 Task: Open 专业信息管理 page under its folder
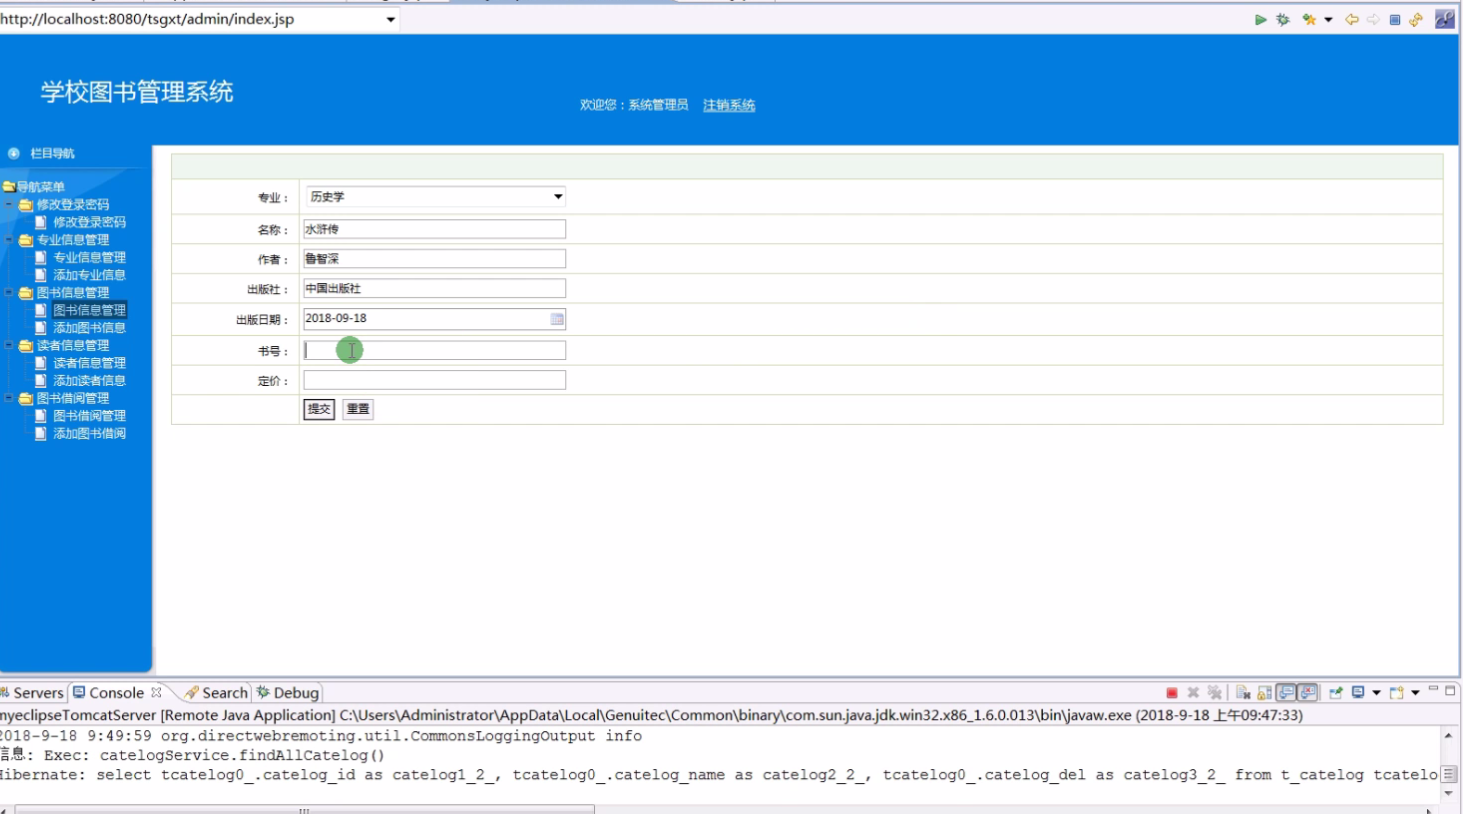[89, 257]
